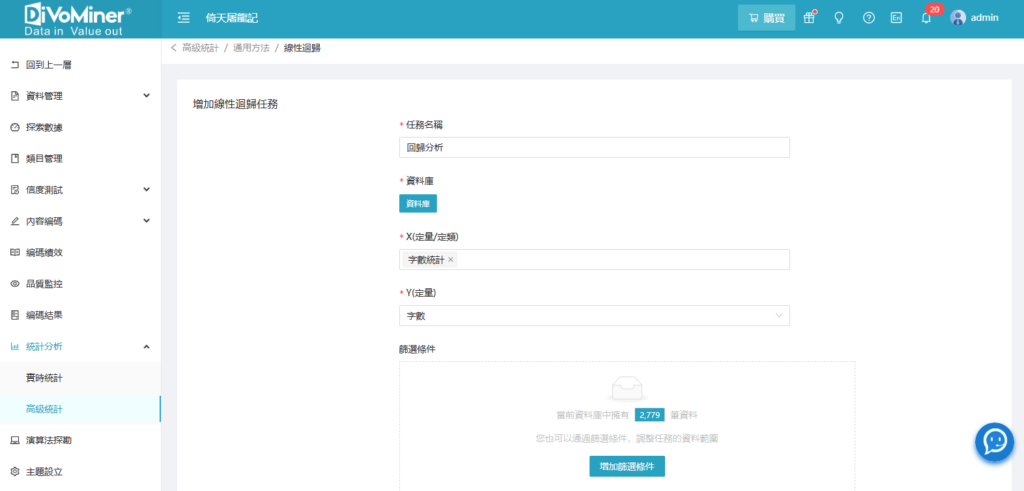Open the notifications bell

tap(926, 18)
